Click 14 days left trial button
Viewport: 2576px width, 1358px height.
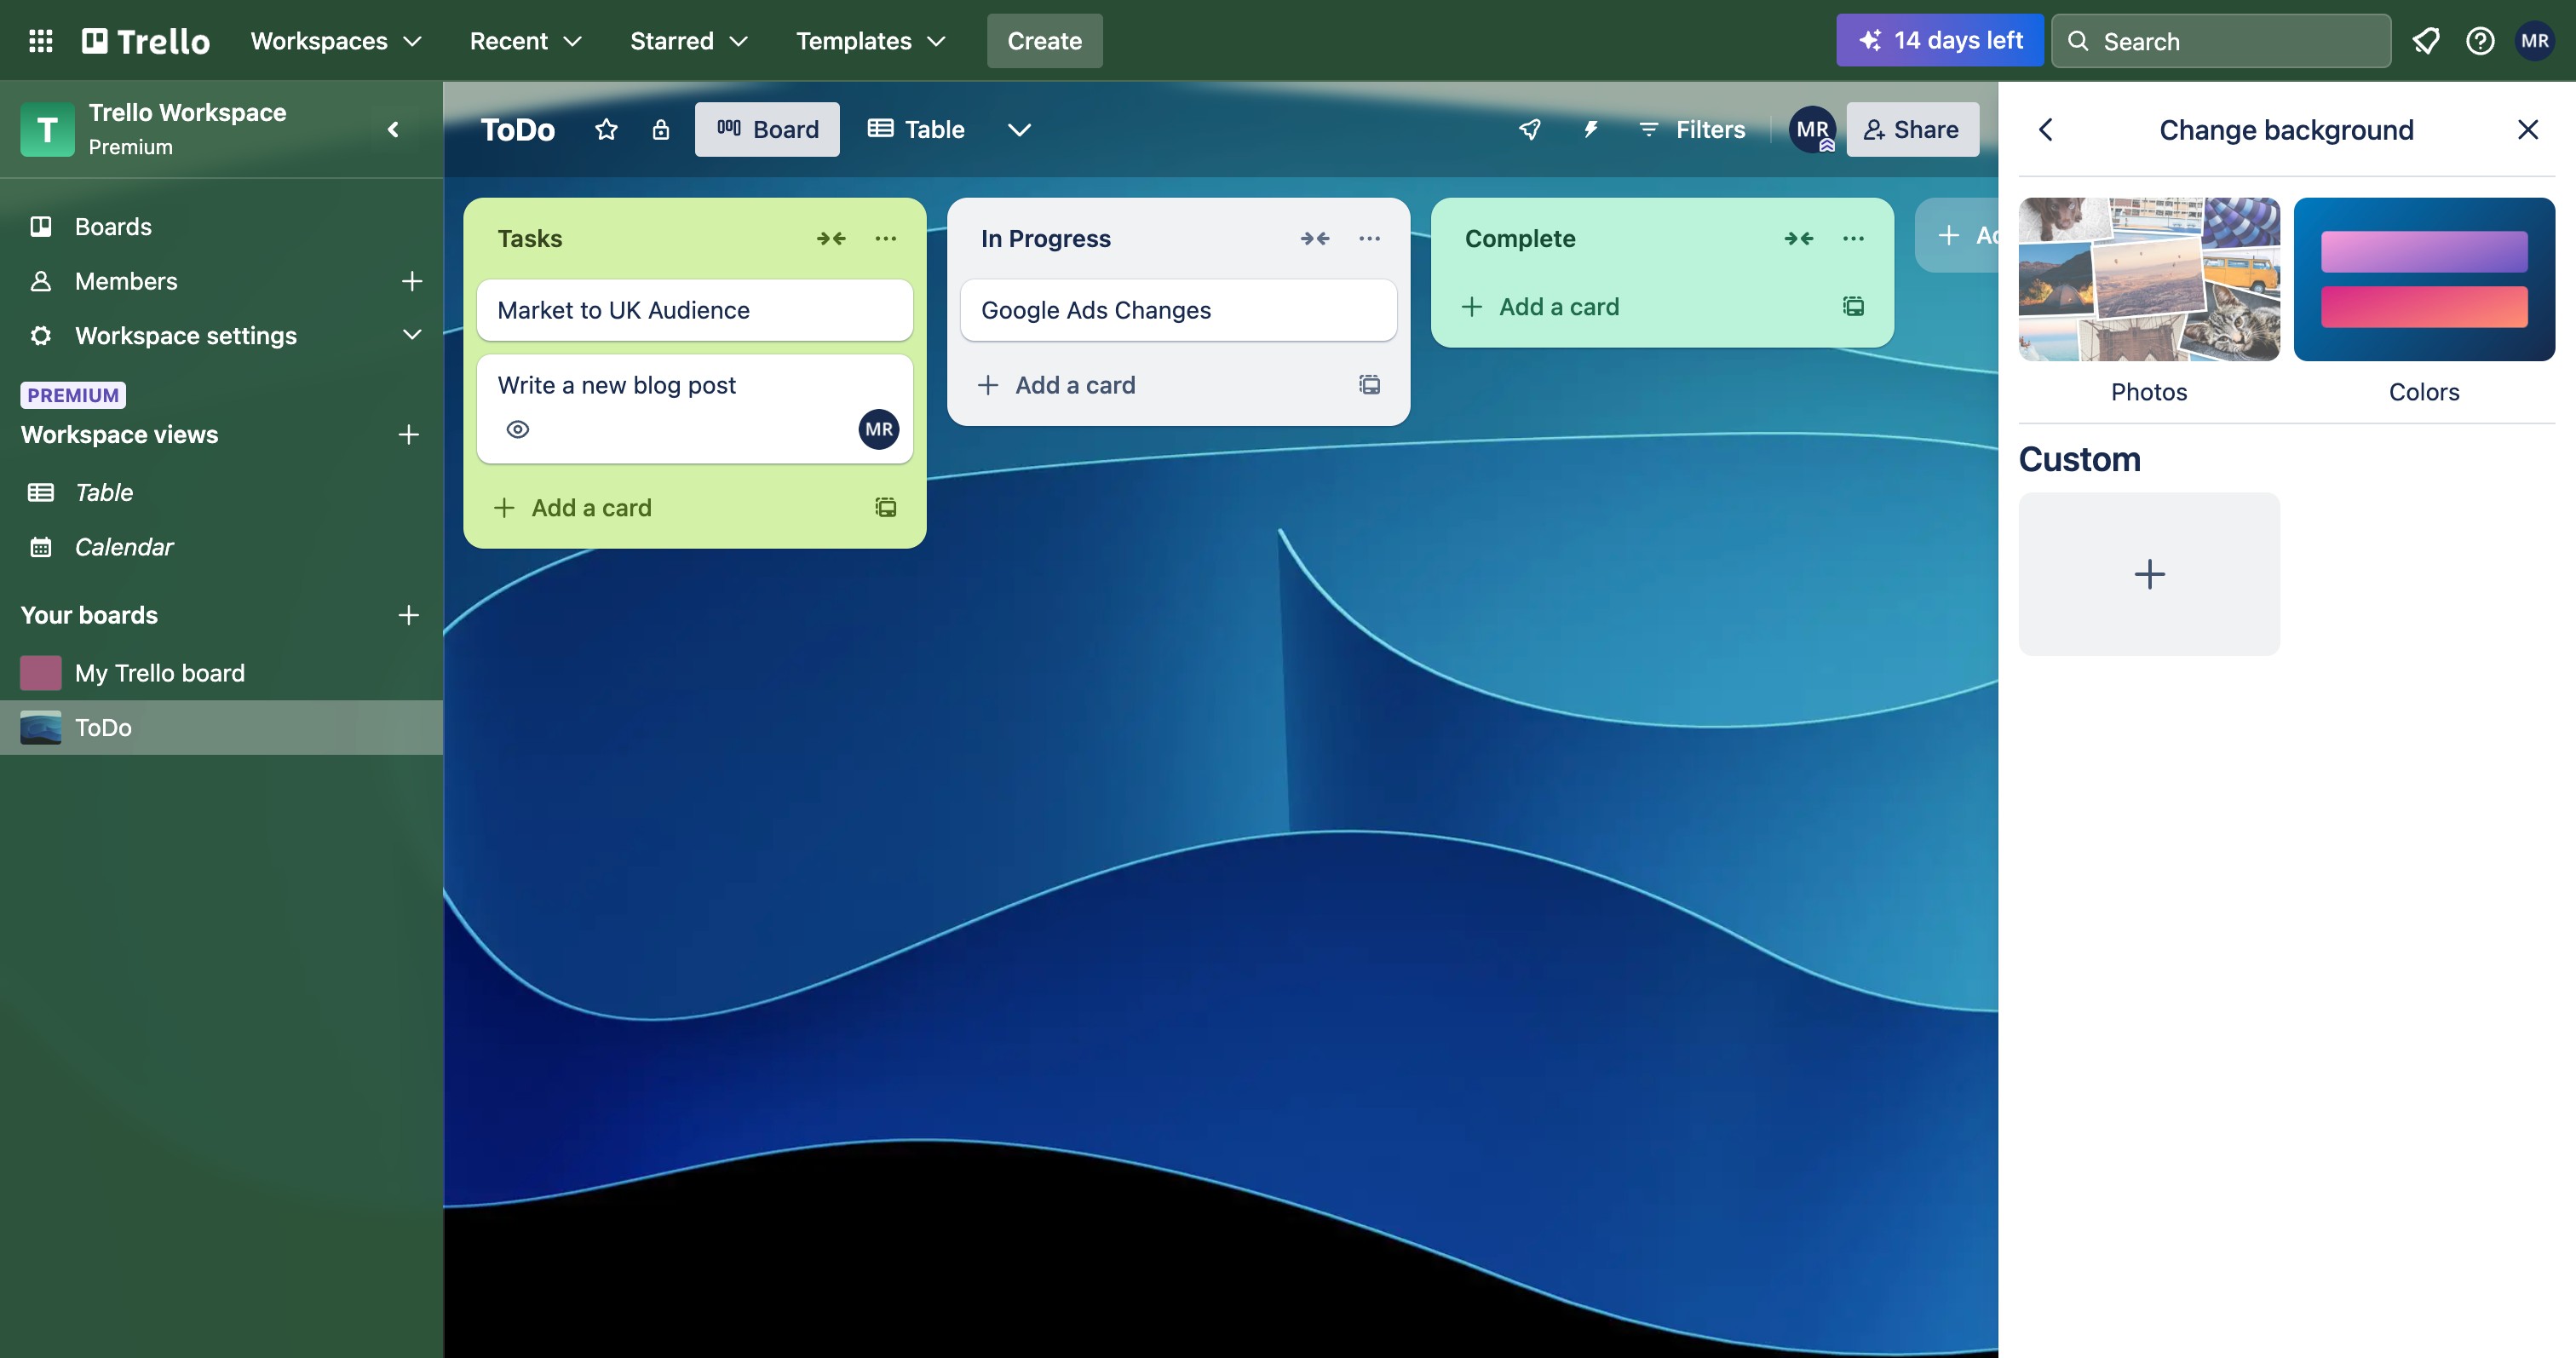pos(1939,41)
